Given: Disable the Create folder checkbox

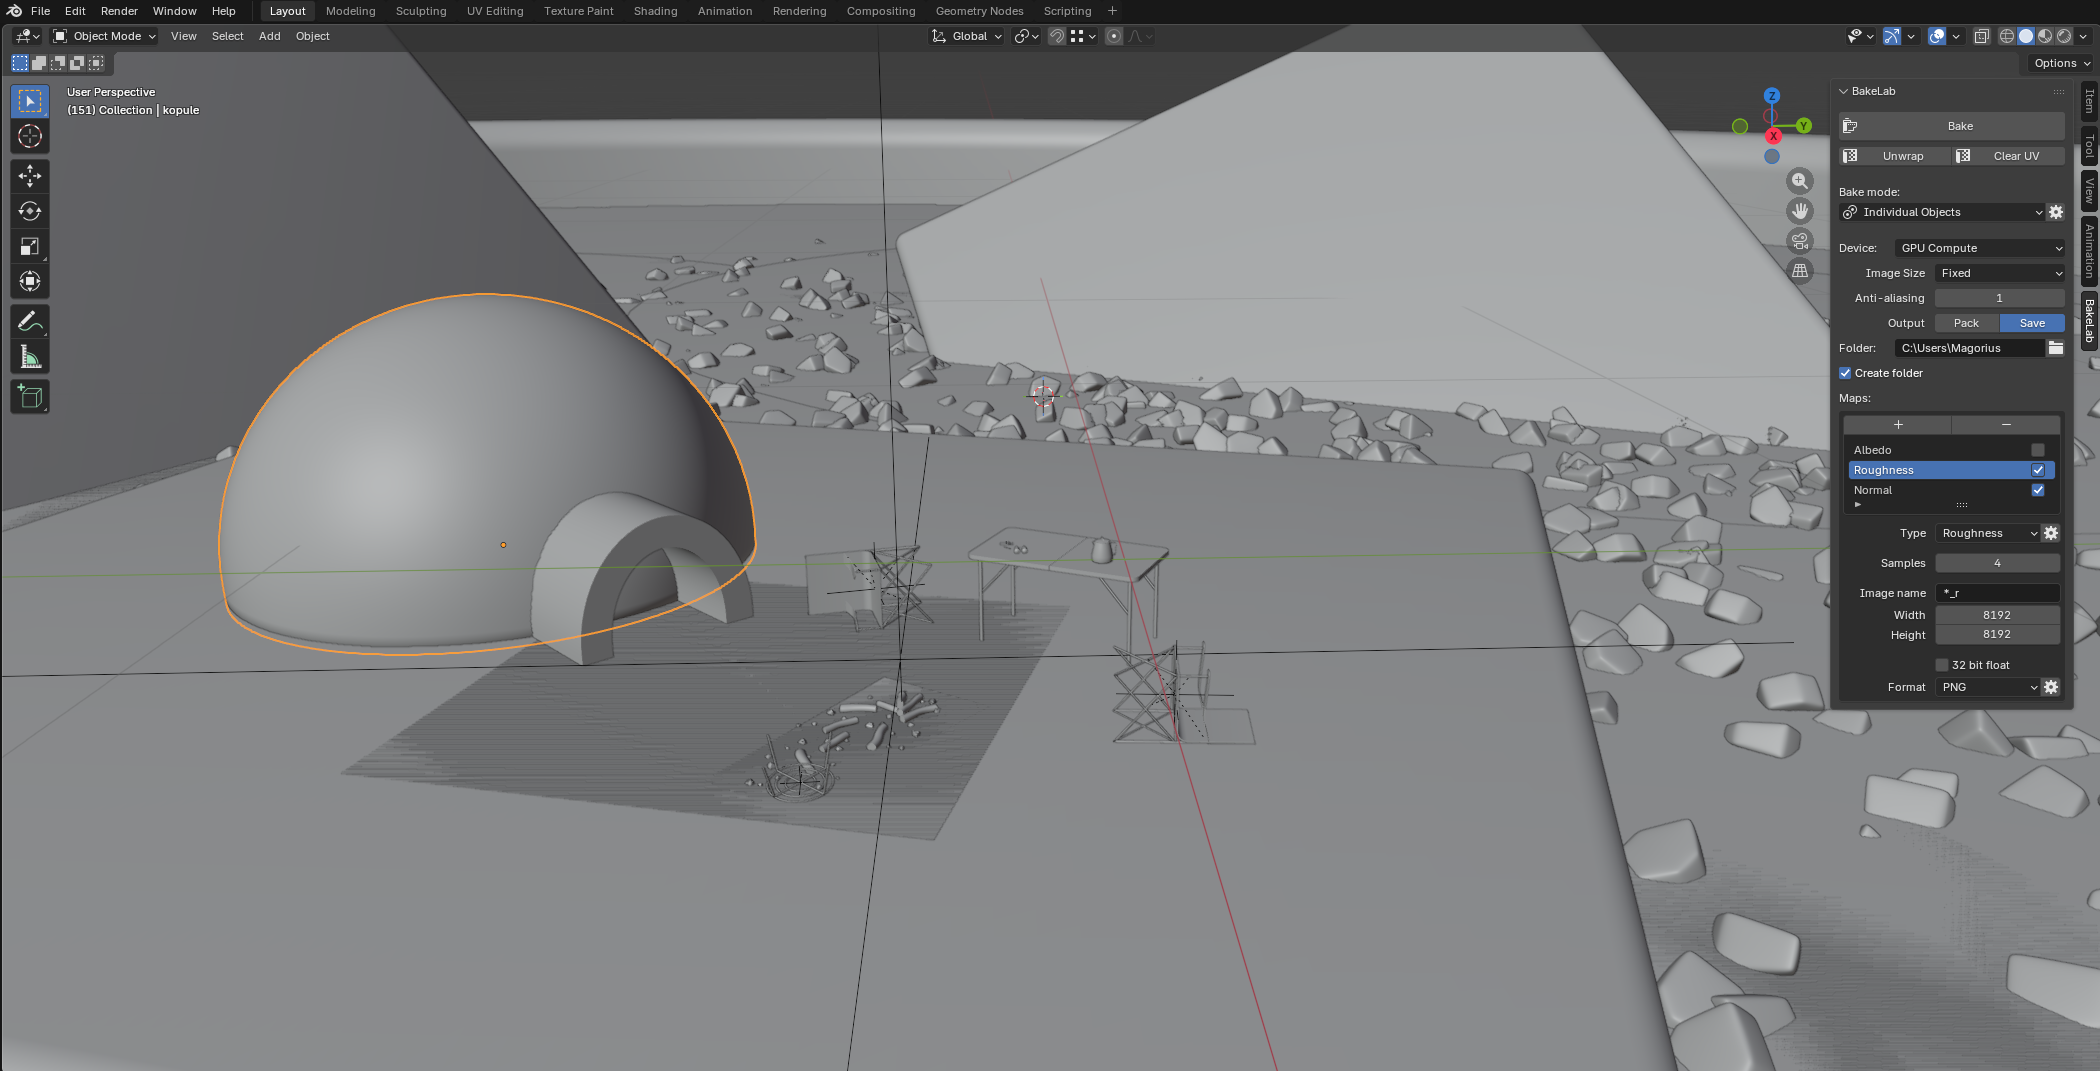Looking at the screenshot, I should tap(1845, 373).
